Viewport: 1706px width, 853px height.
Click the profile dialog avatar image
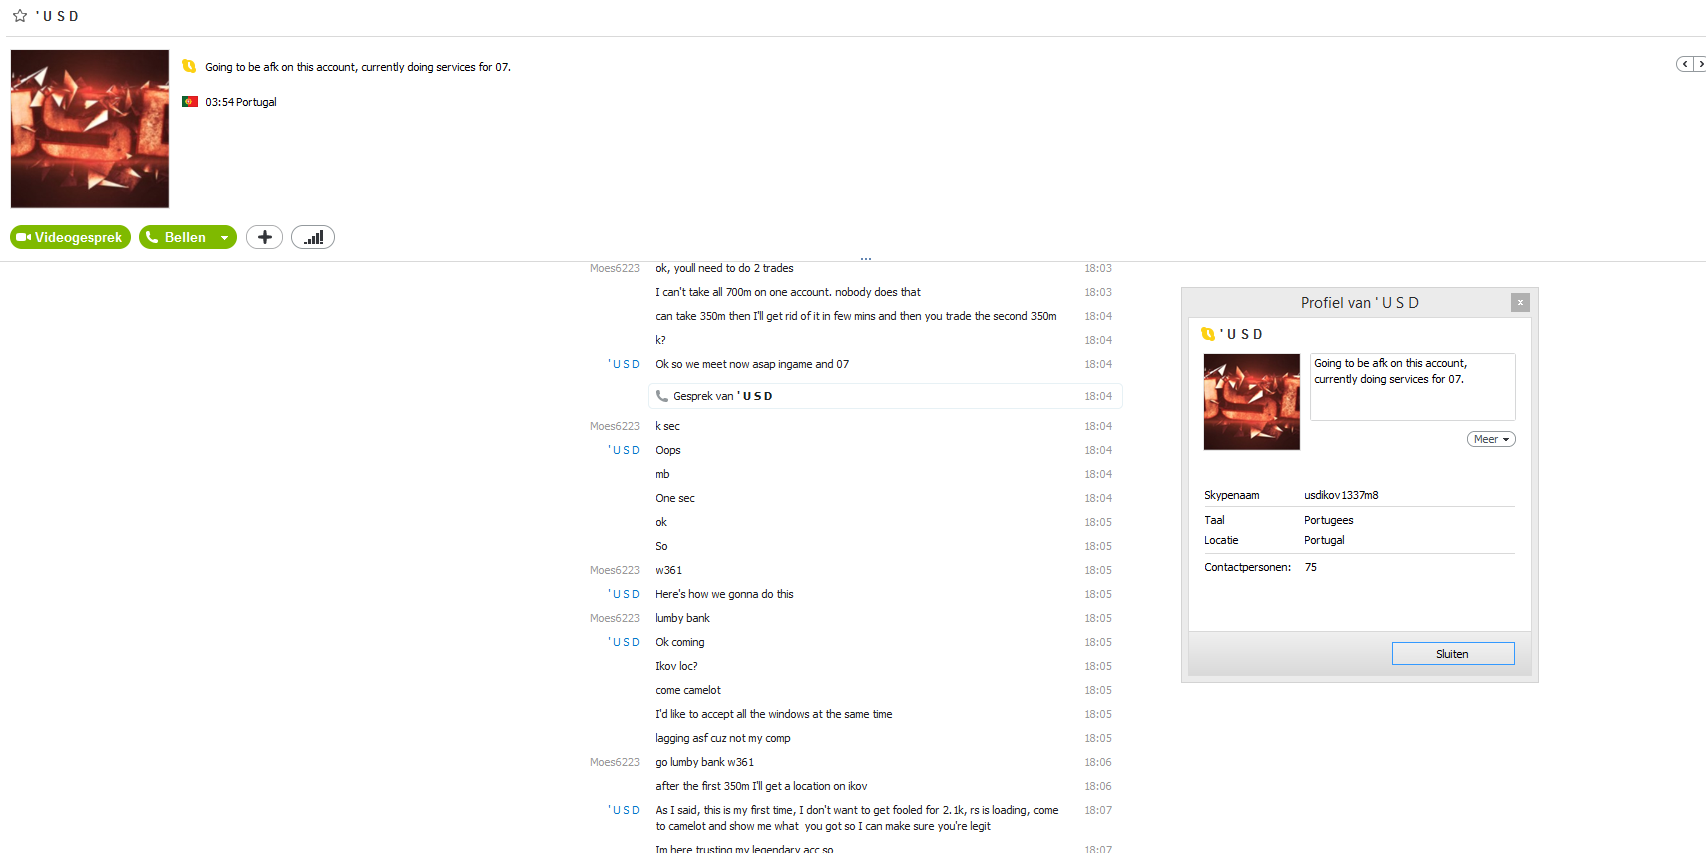[x=1252, y=402]
